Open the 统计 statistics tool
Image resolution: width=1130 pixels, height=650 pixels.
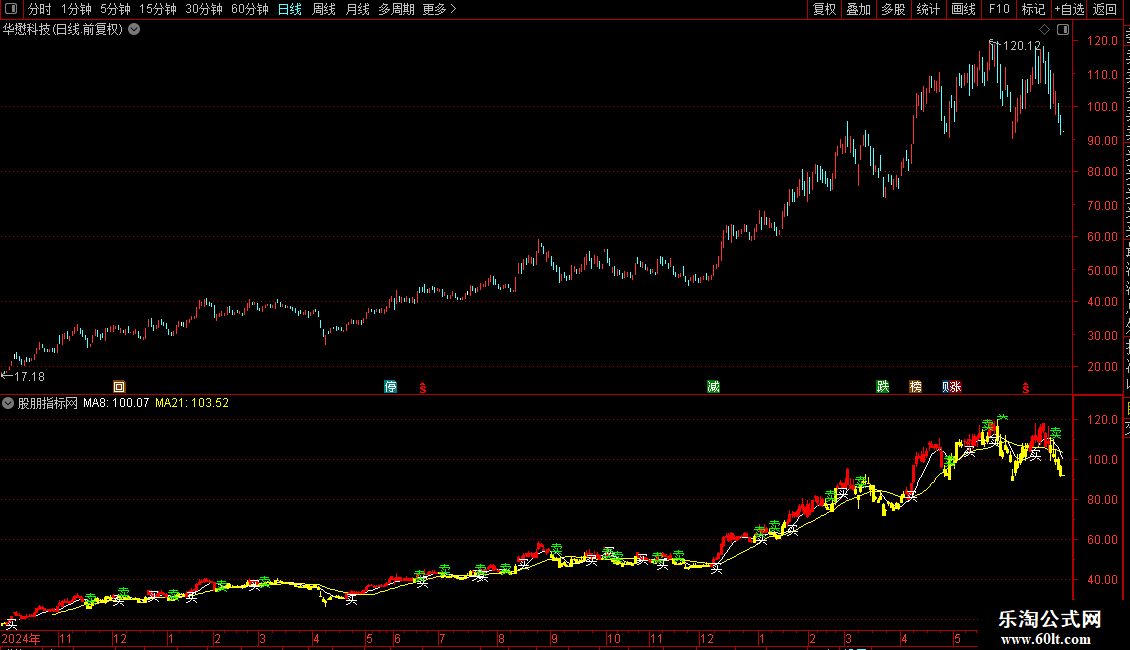coord(927,9)
